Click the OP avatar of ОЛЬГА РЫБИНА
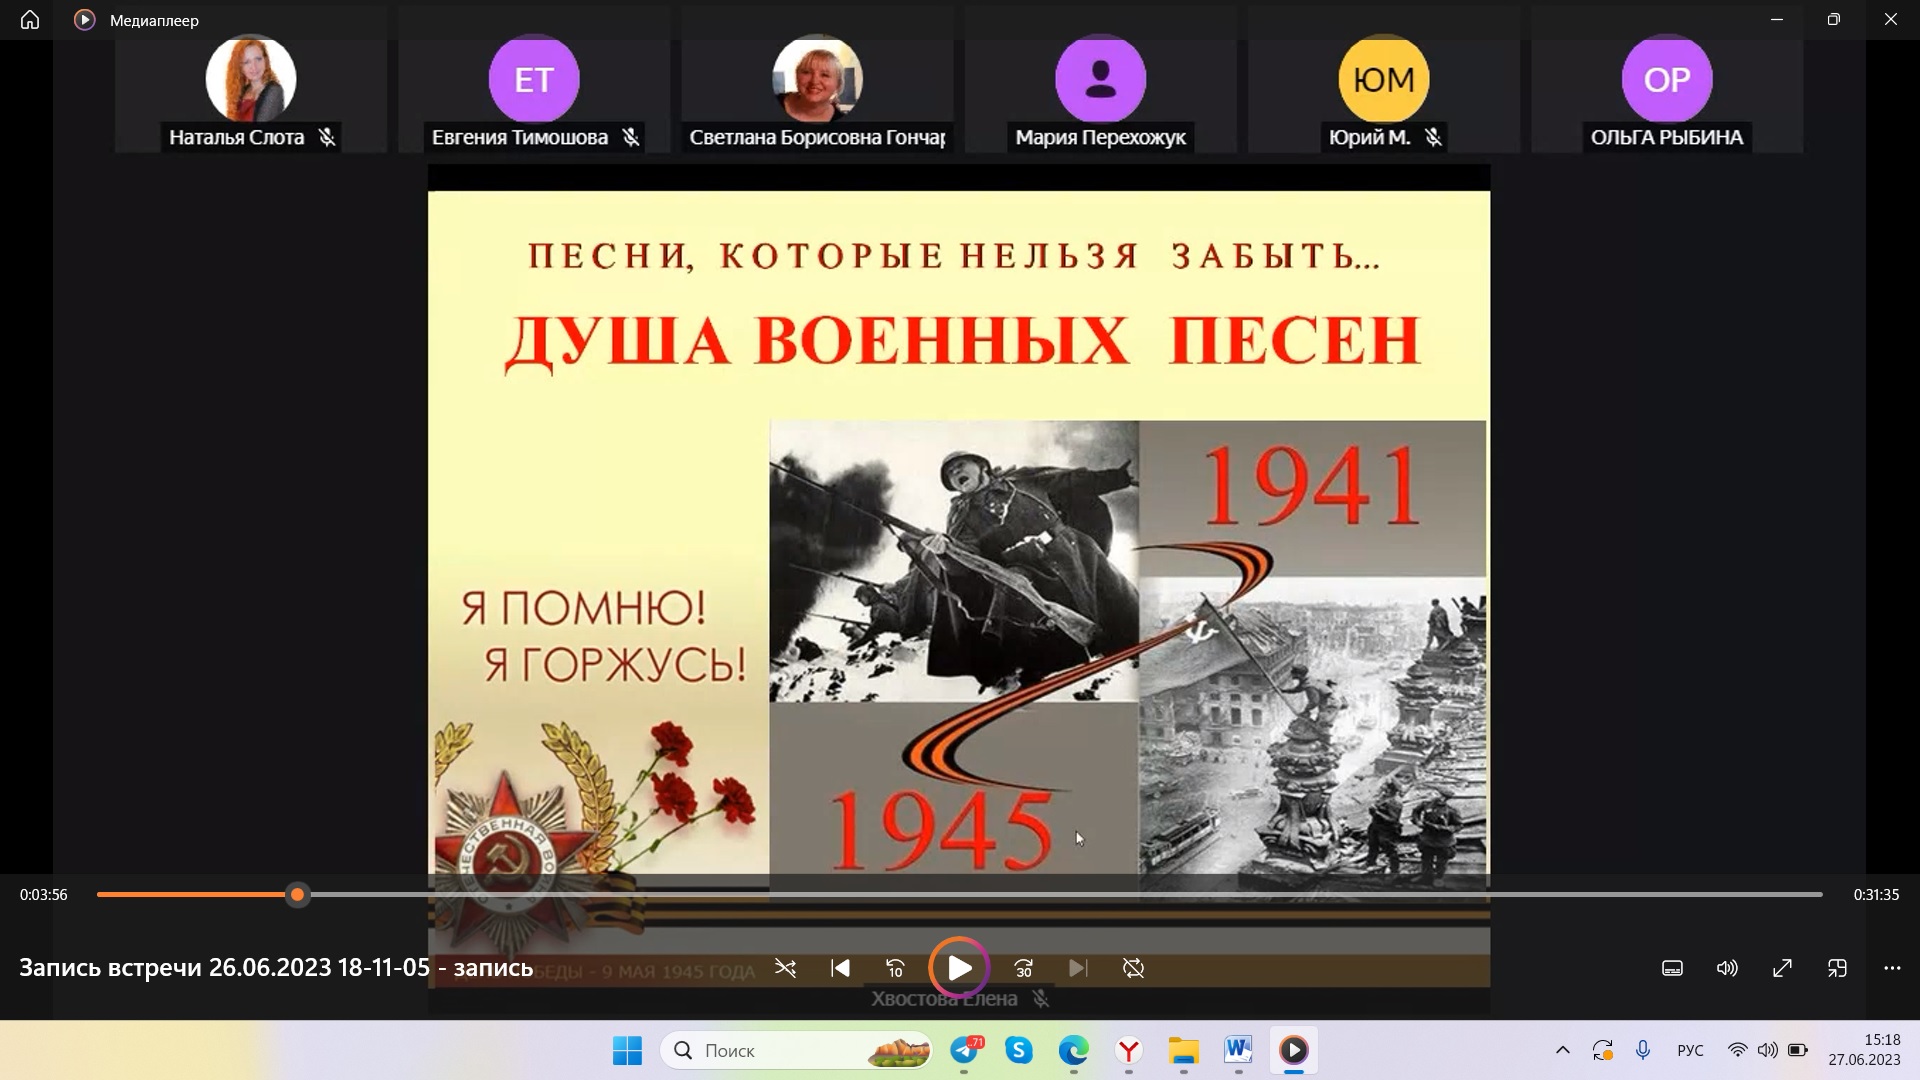The height and width of the screenshot is (1080, 1920). tap(1667, 79)
